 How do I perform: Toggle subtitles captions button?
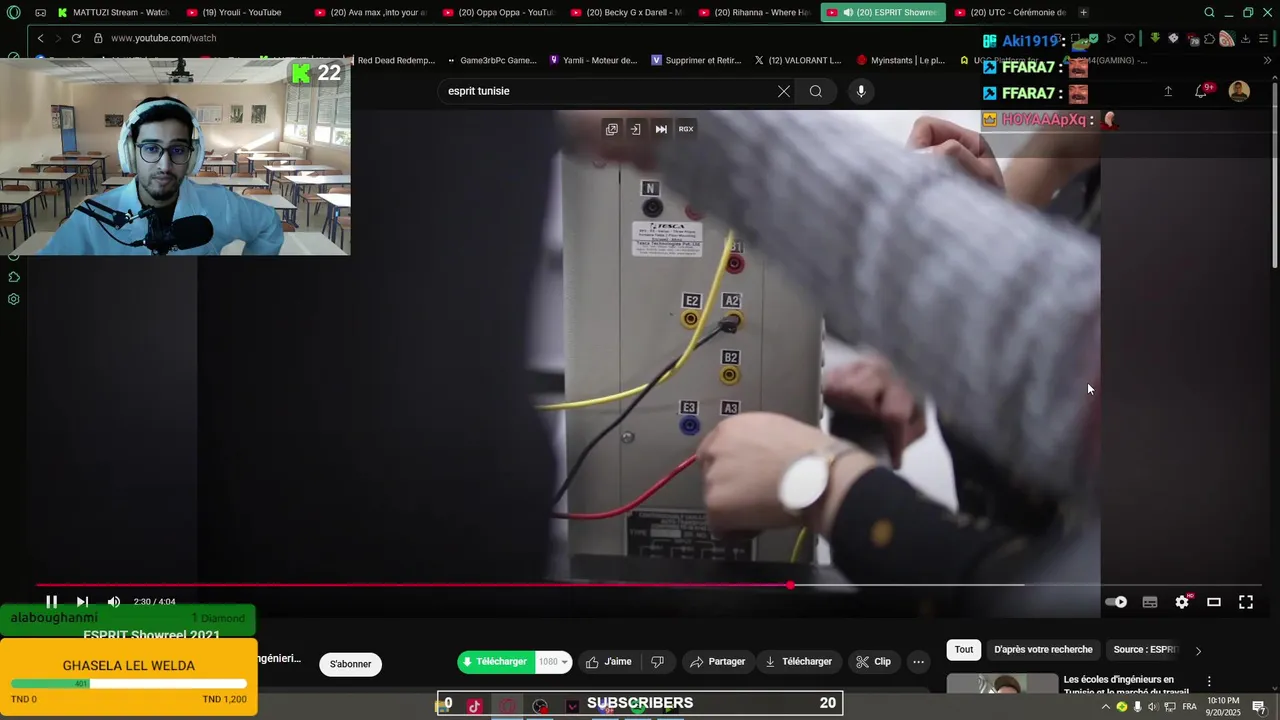point(1150,602)
